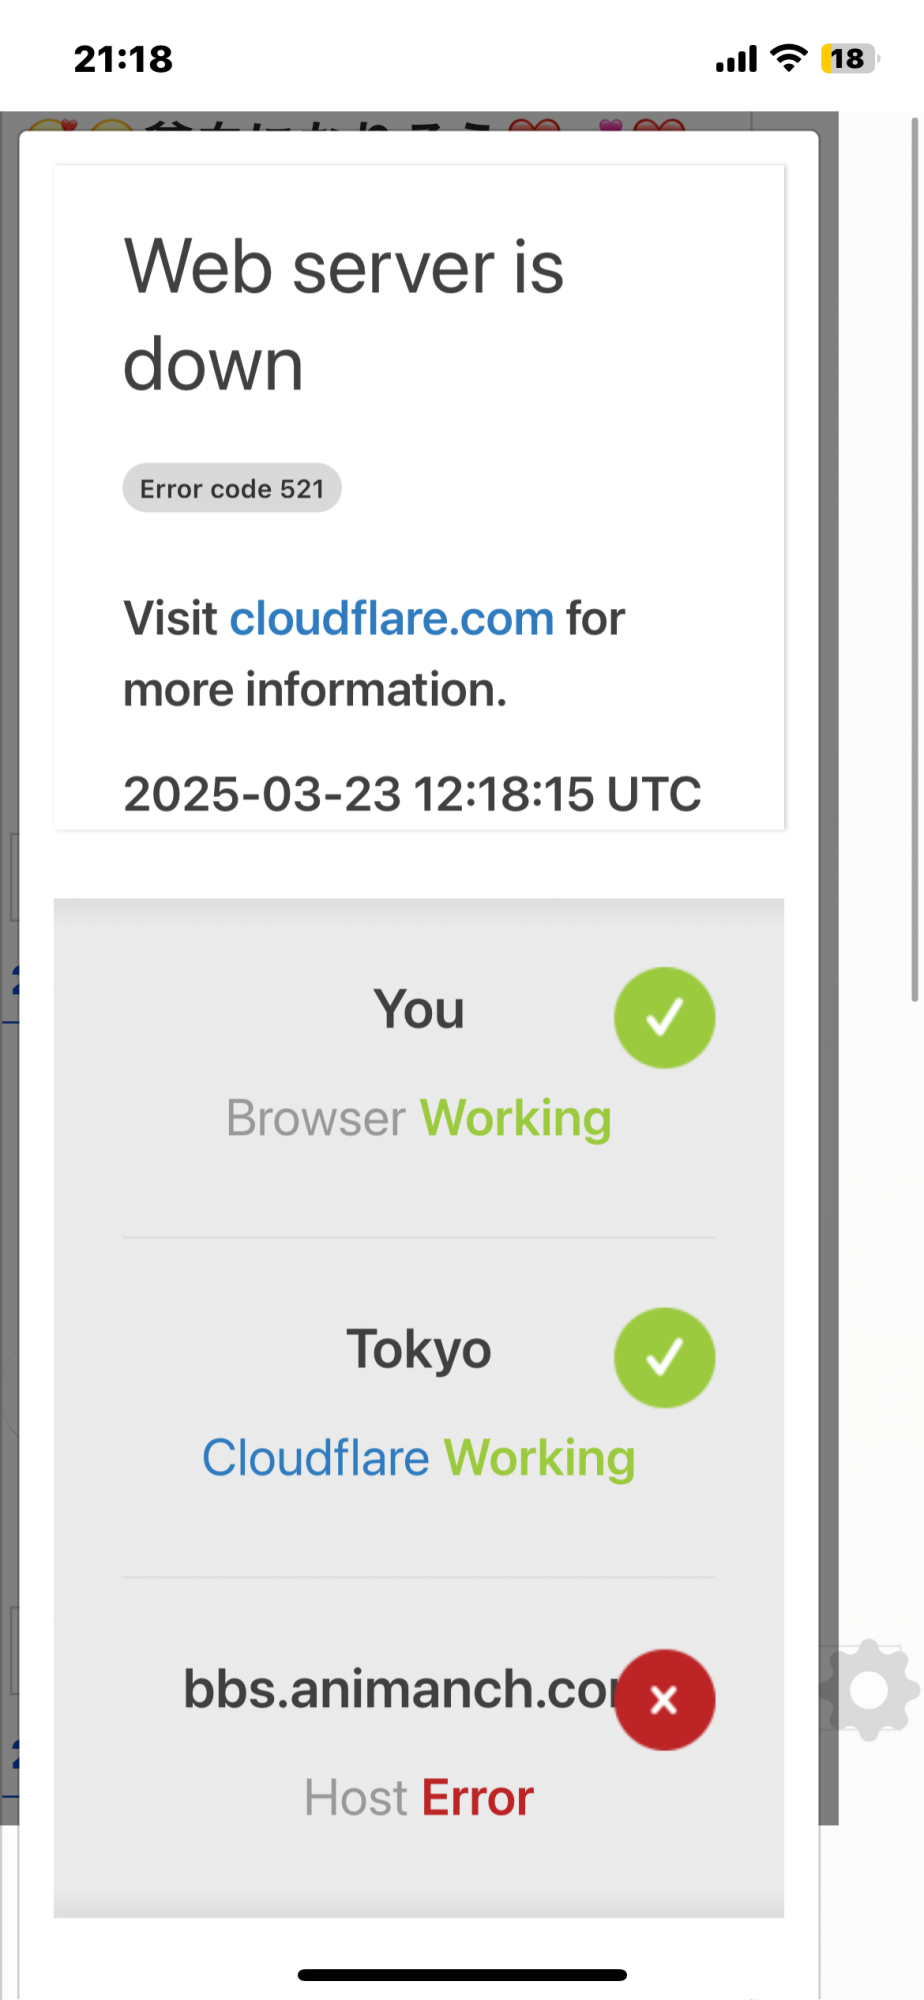This screenshot has height=2000, width=924.
Task: Click the red "Error" host status text
Action: [x=478, y=1798]
